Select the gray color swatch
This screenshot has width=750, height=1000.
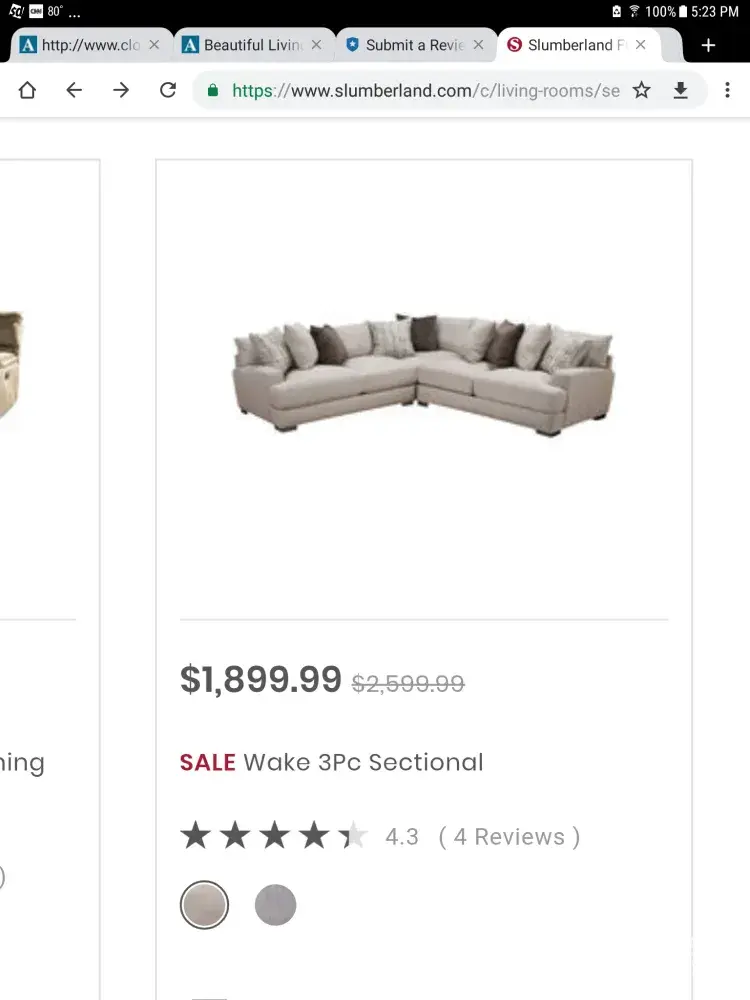[275, 906]
